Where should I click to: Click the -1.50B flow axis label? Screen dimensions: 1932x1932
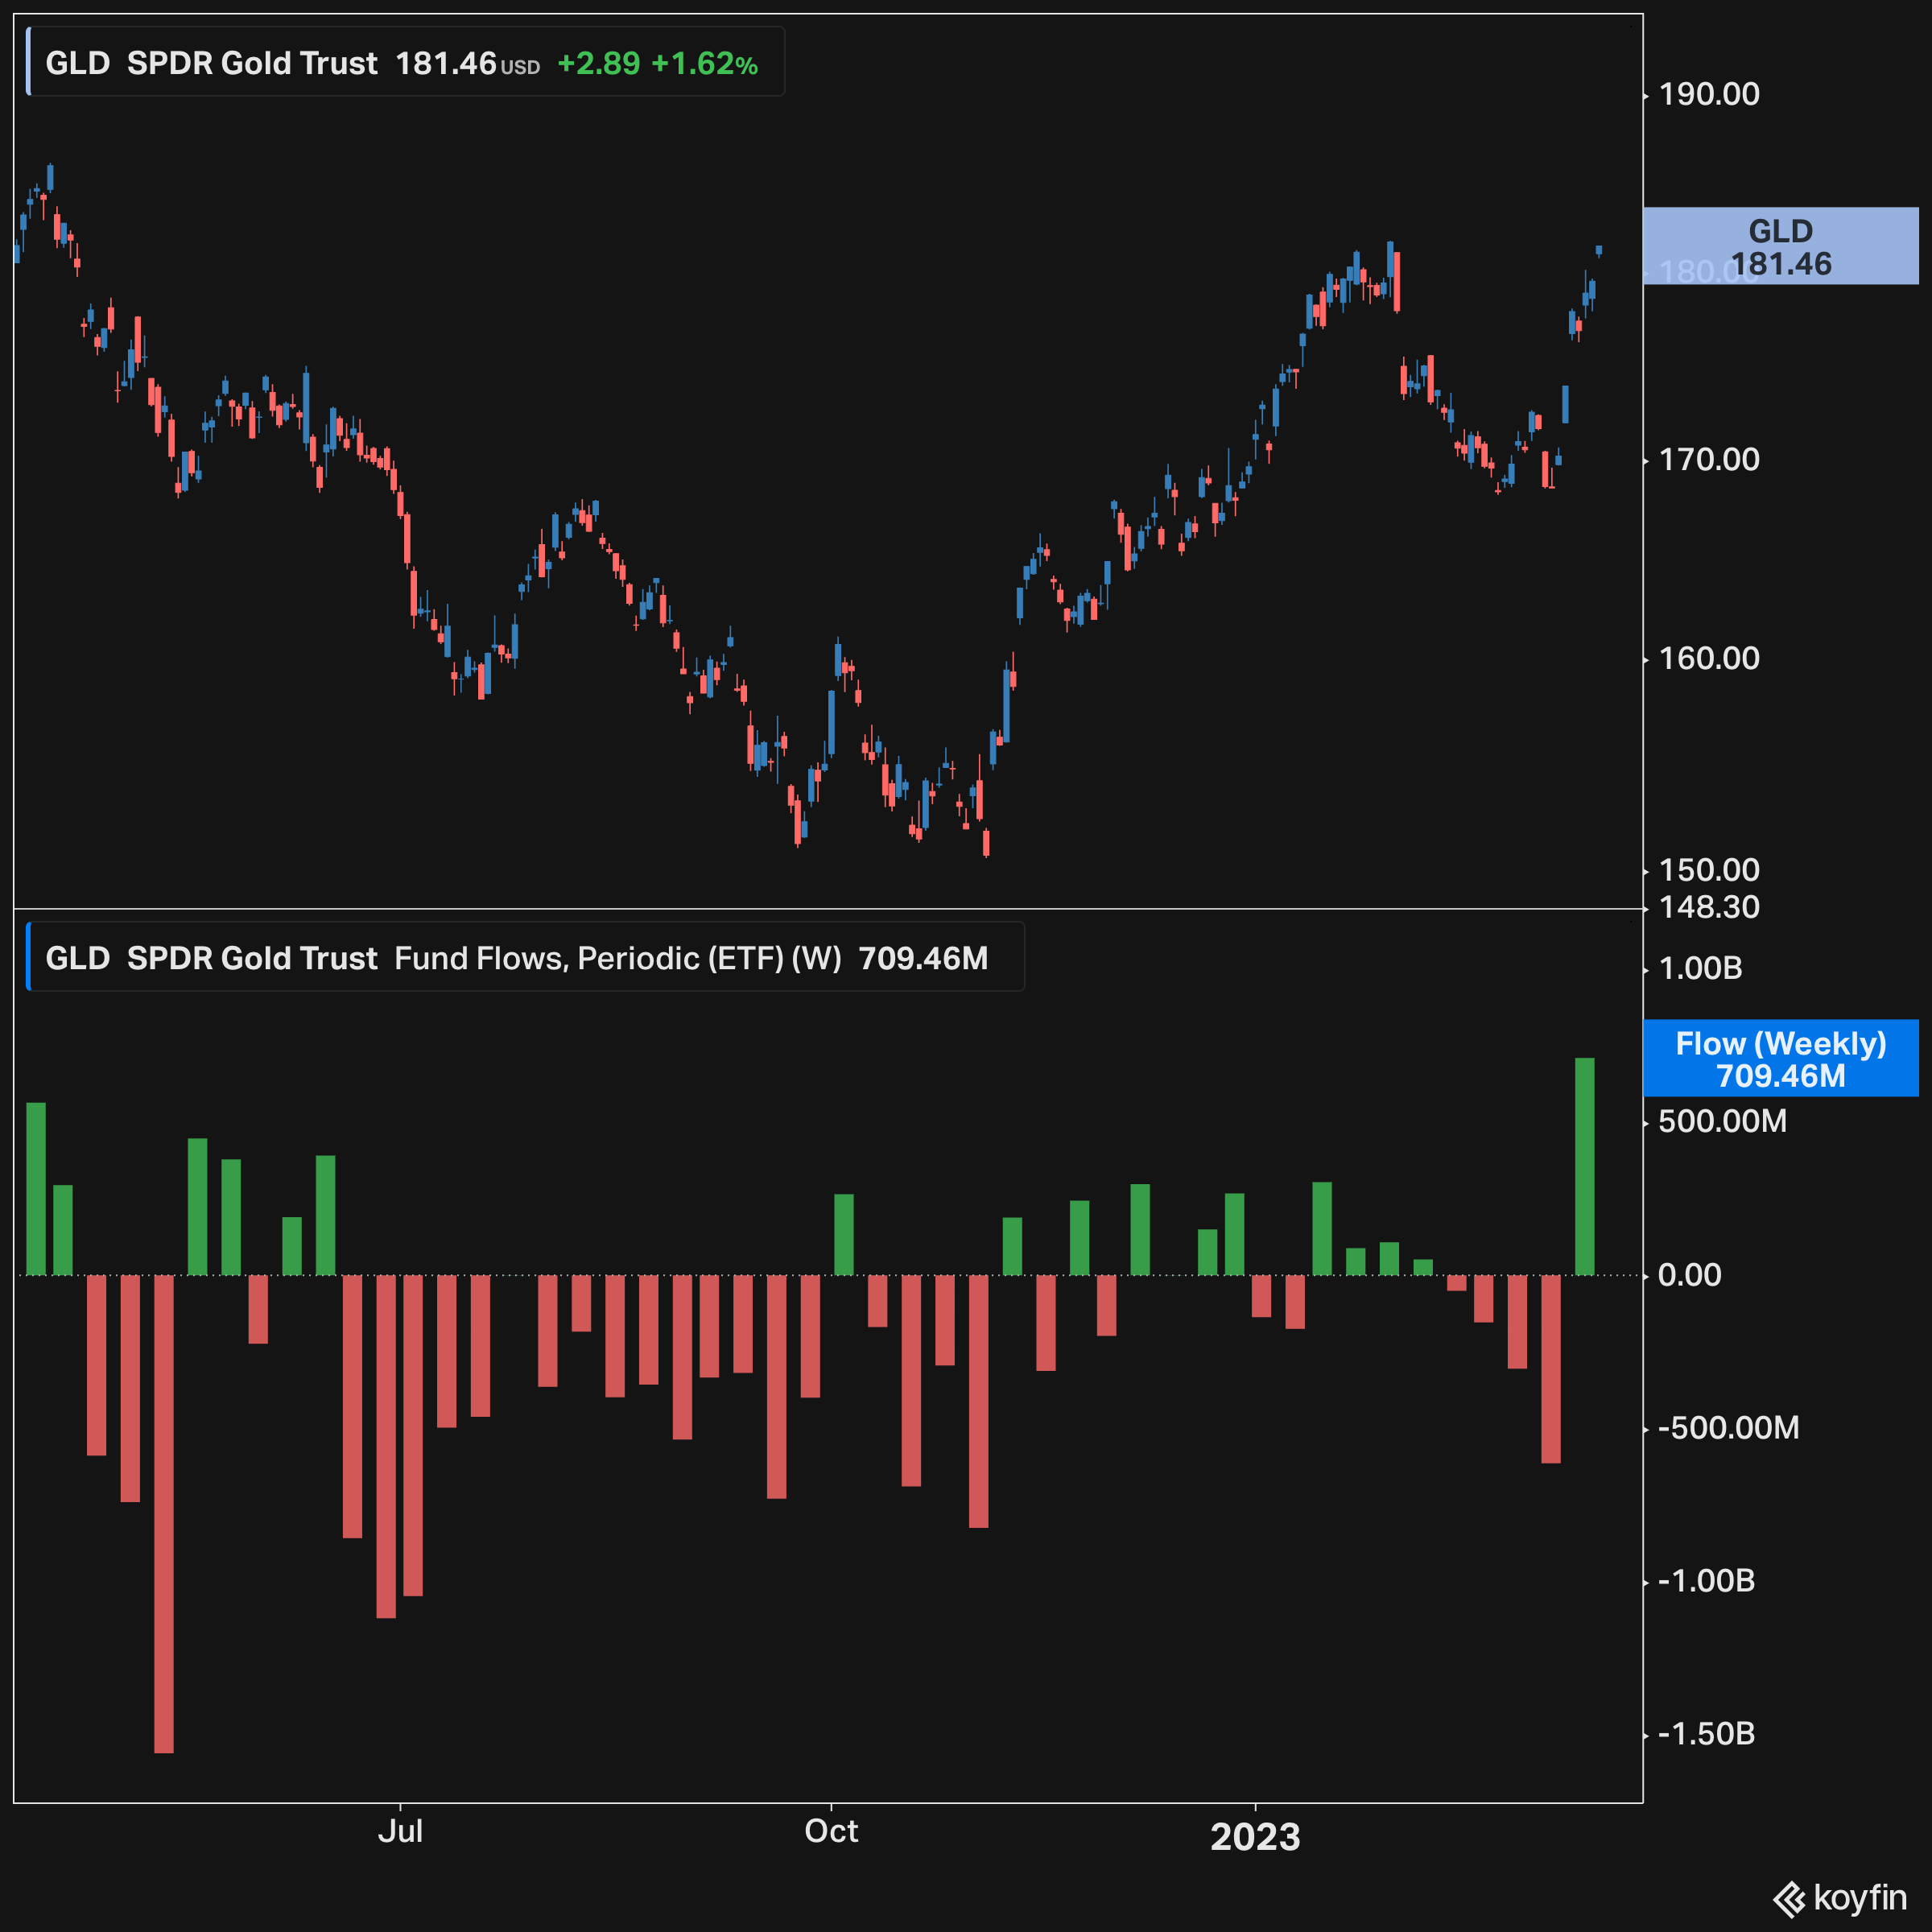coord(1706,1734)
